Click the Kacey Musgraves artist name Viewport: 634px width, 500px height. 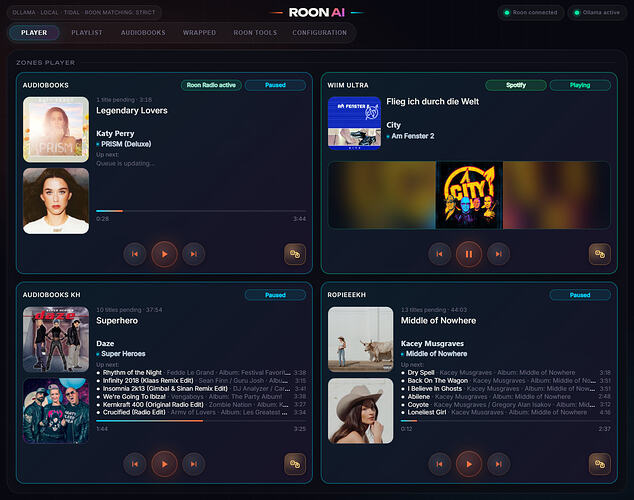[432, 344]
